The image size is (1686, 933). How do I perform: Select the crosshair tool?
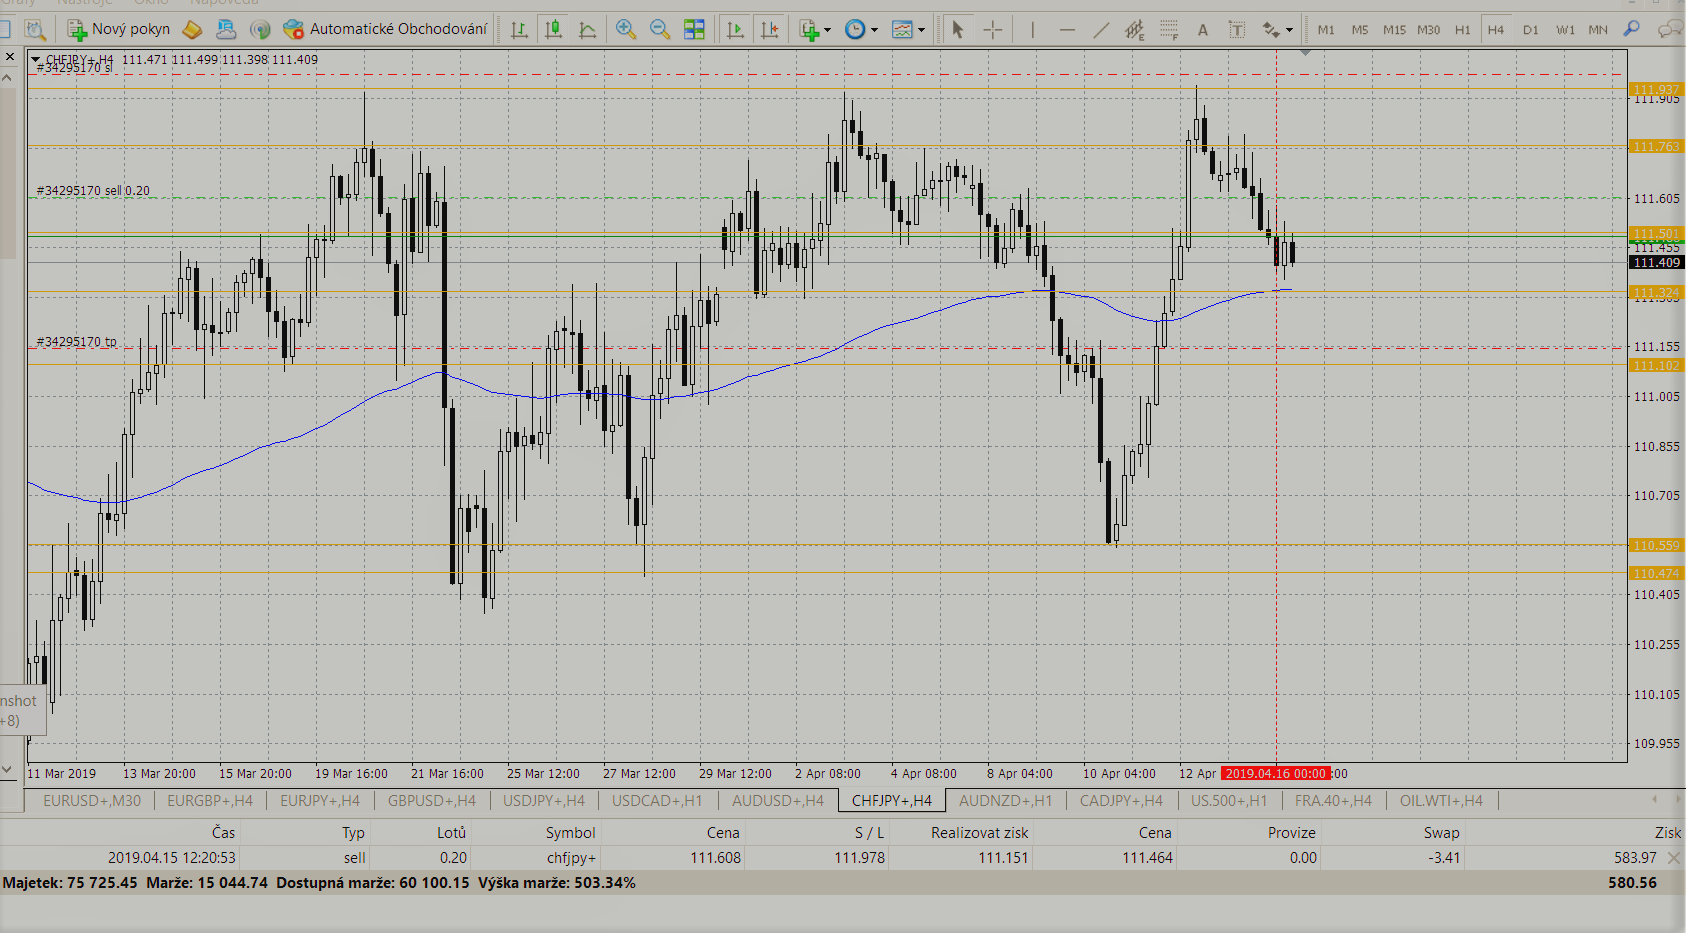tap(992, 29)
